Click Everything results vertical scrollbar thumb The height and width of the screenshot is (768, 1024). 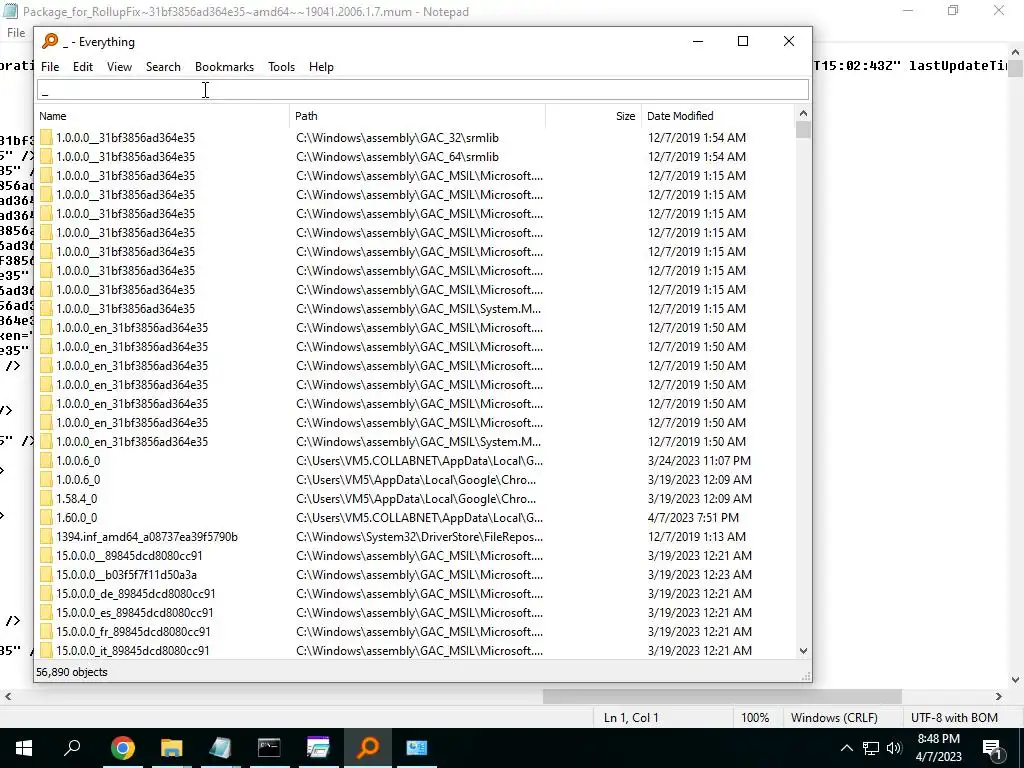coord(803,130)
